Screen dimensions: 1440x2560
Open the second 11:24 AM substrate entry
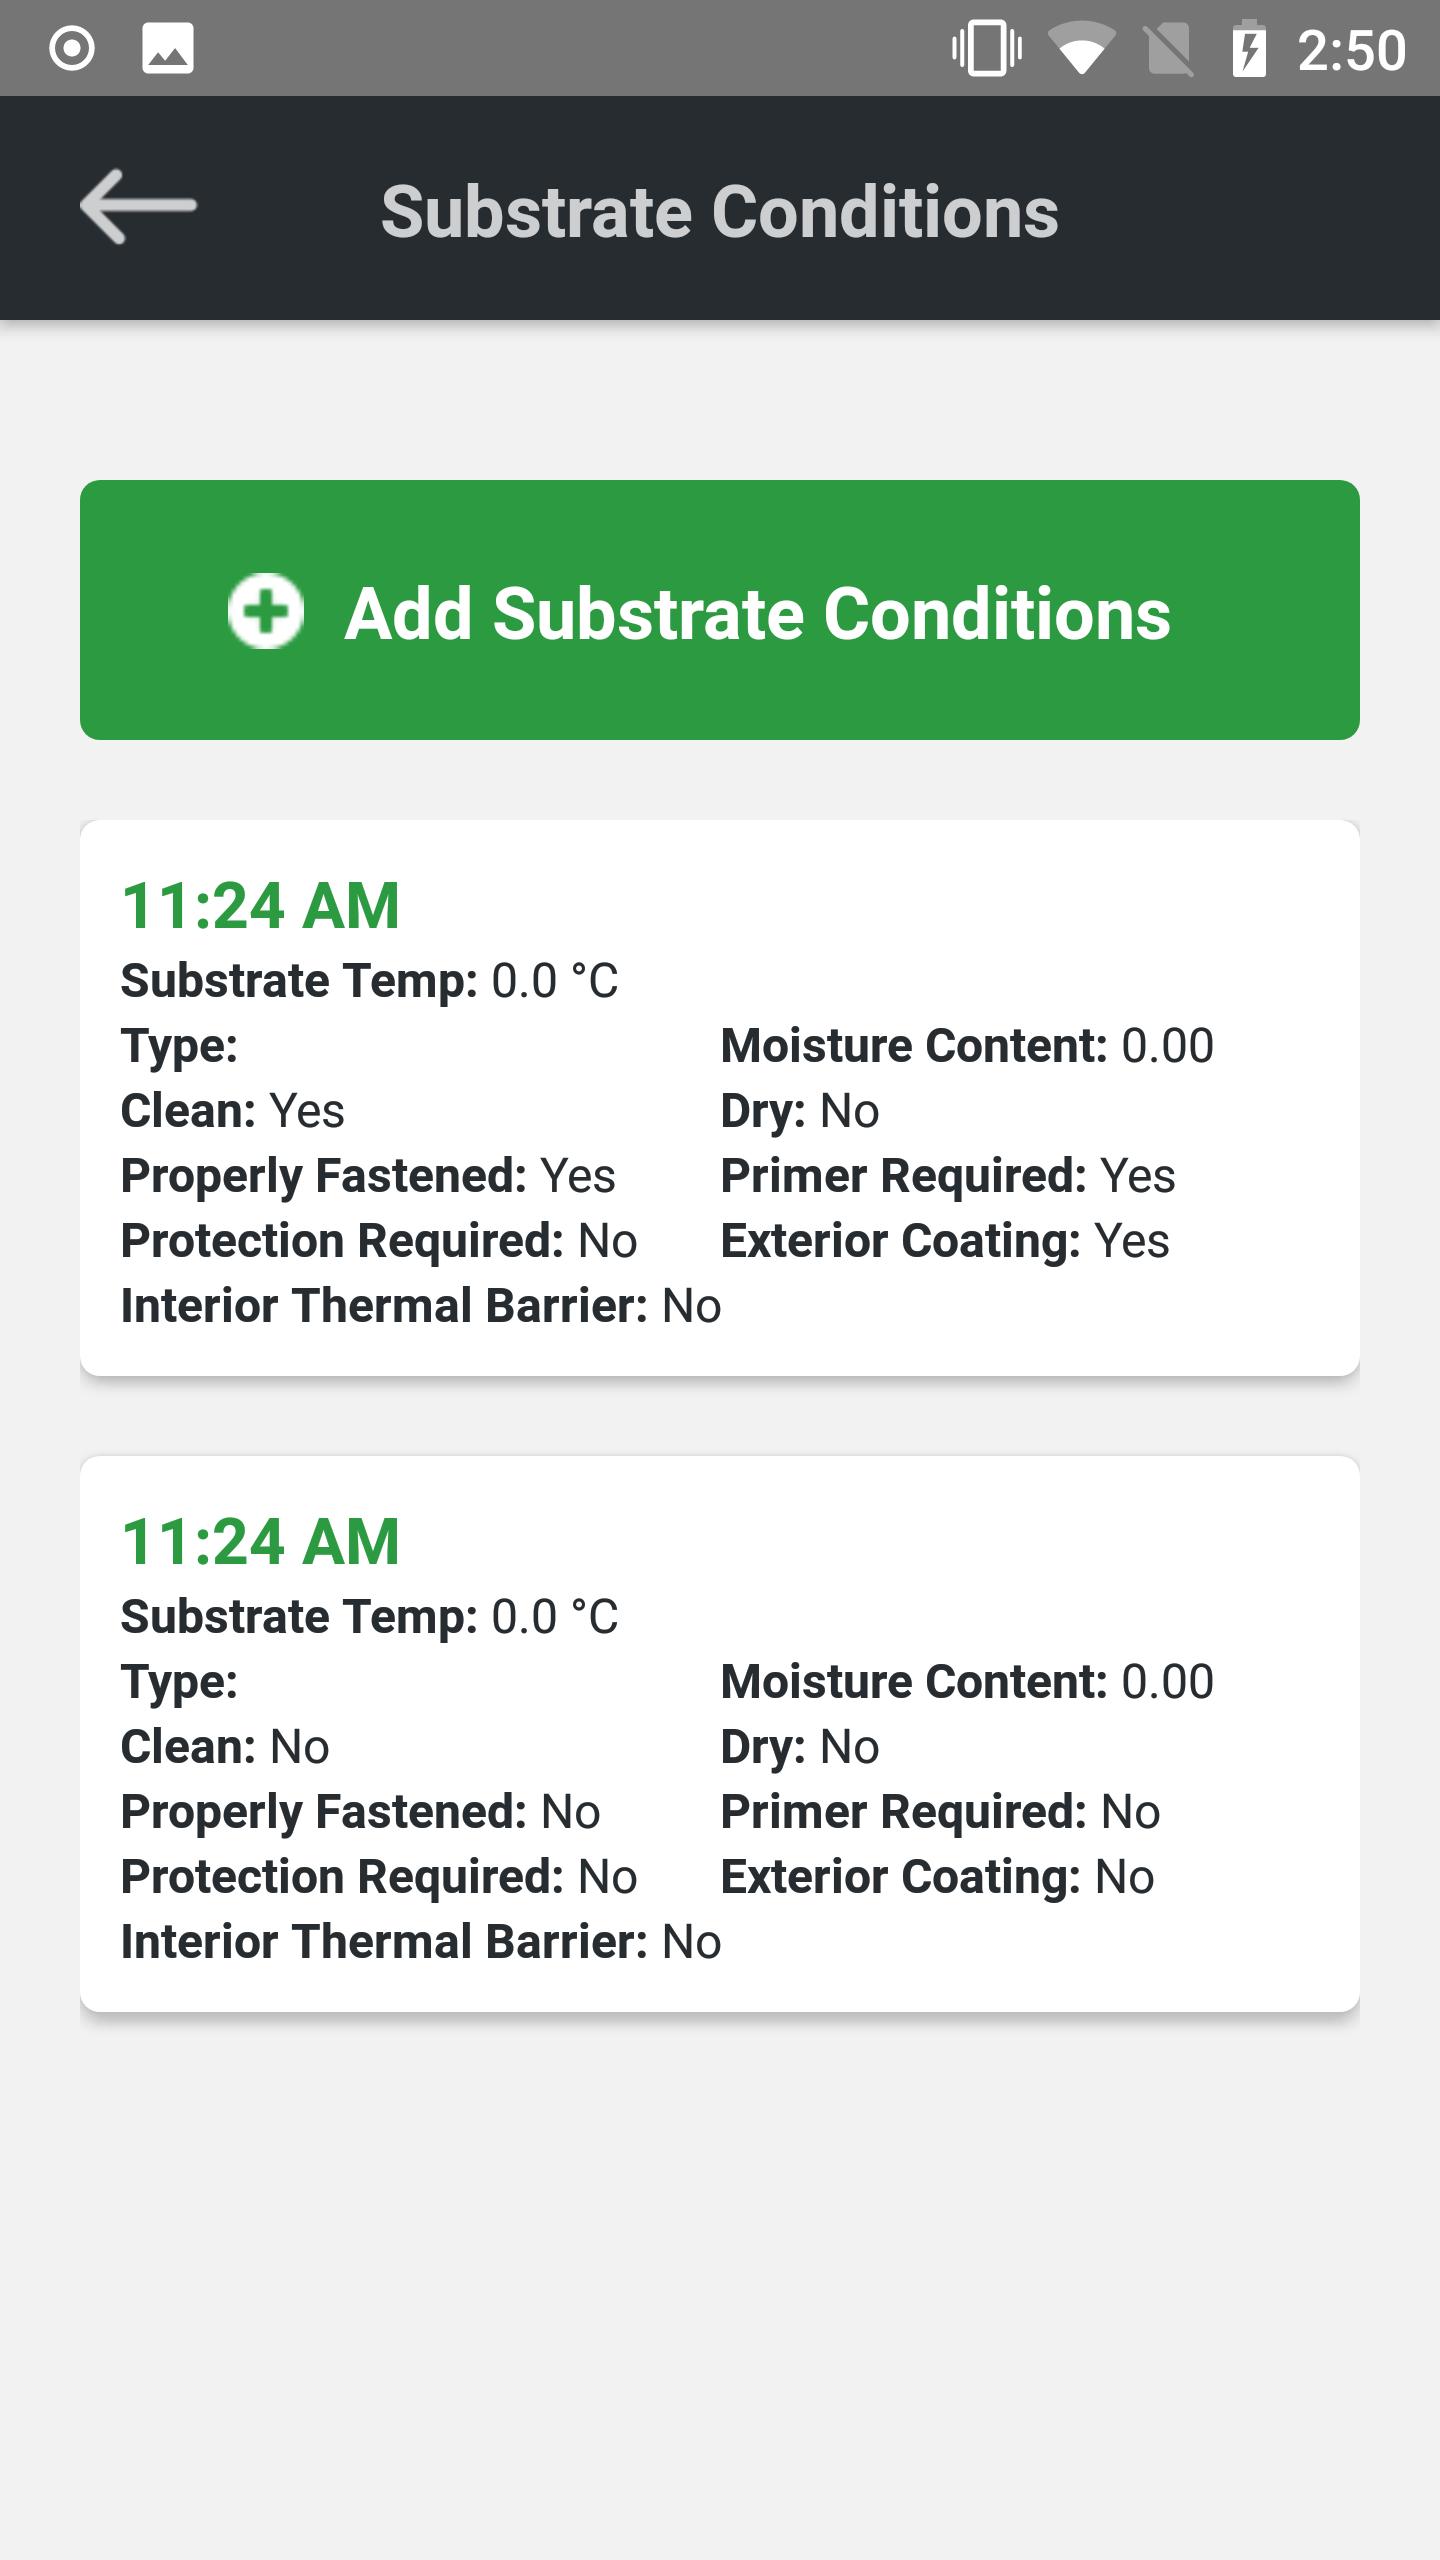[x=720, y=1734]
